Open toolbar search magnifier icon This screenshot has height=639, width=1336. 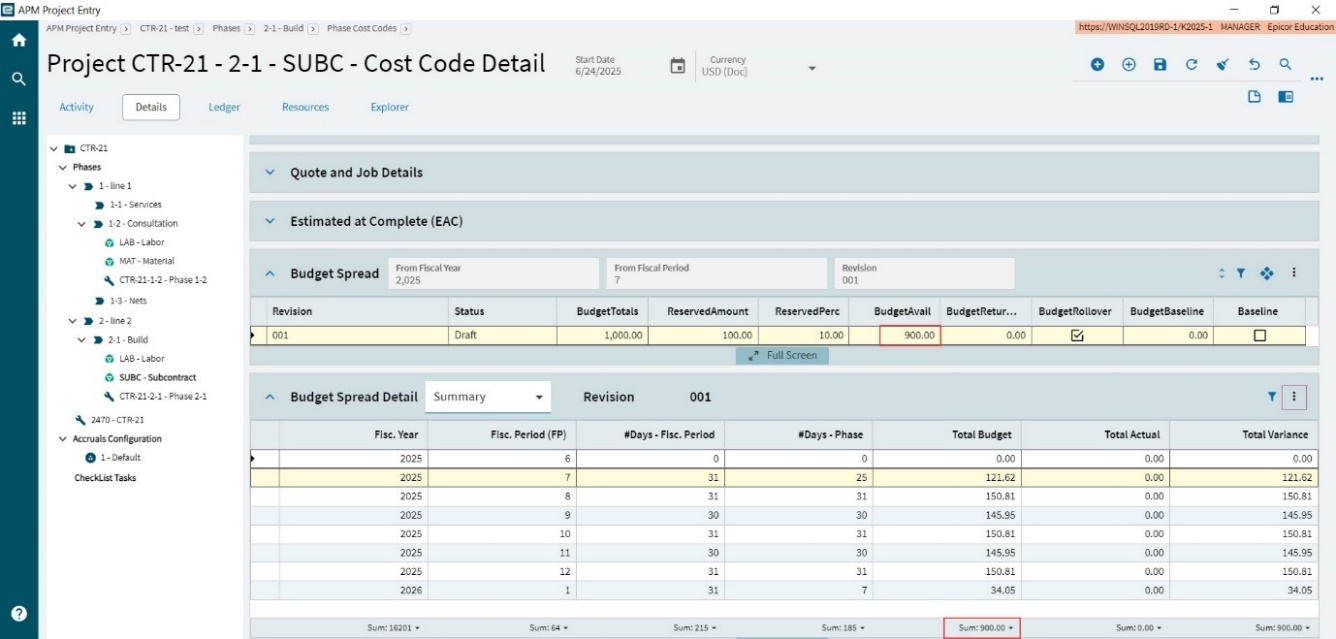pyautogui.click(x=1285, y=64)
